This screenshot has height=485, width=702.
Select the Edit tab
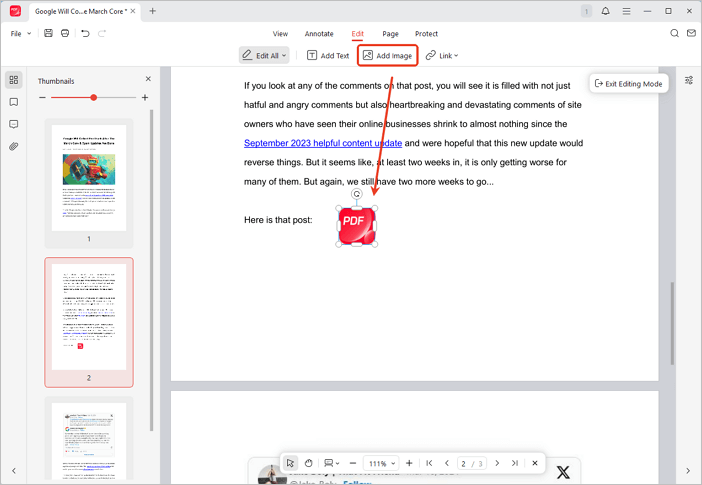pyautogui.click(x=357, y=34)
